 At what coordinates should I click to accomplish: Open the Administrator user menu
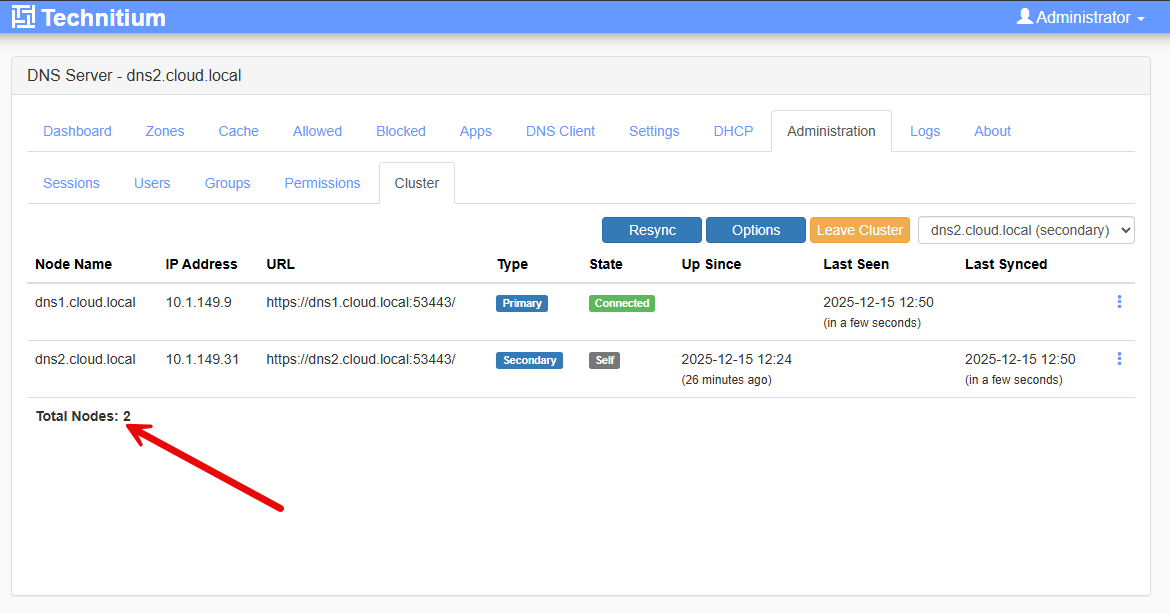(1080, 17)
